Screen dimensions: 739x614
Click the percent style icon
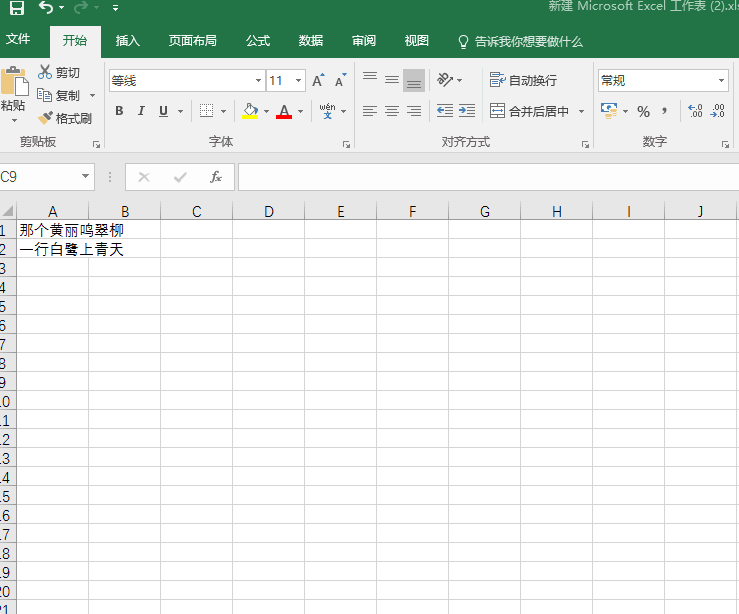(x=643, y=111)
